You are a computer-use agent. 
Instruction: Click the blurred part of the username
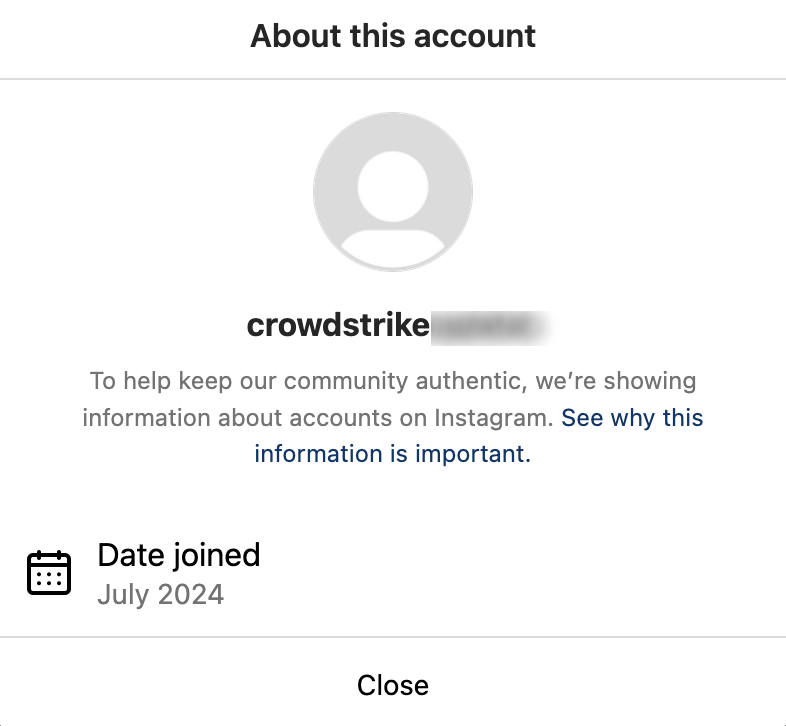point(490,326)
